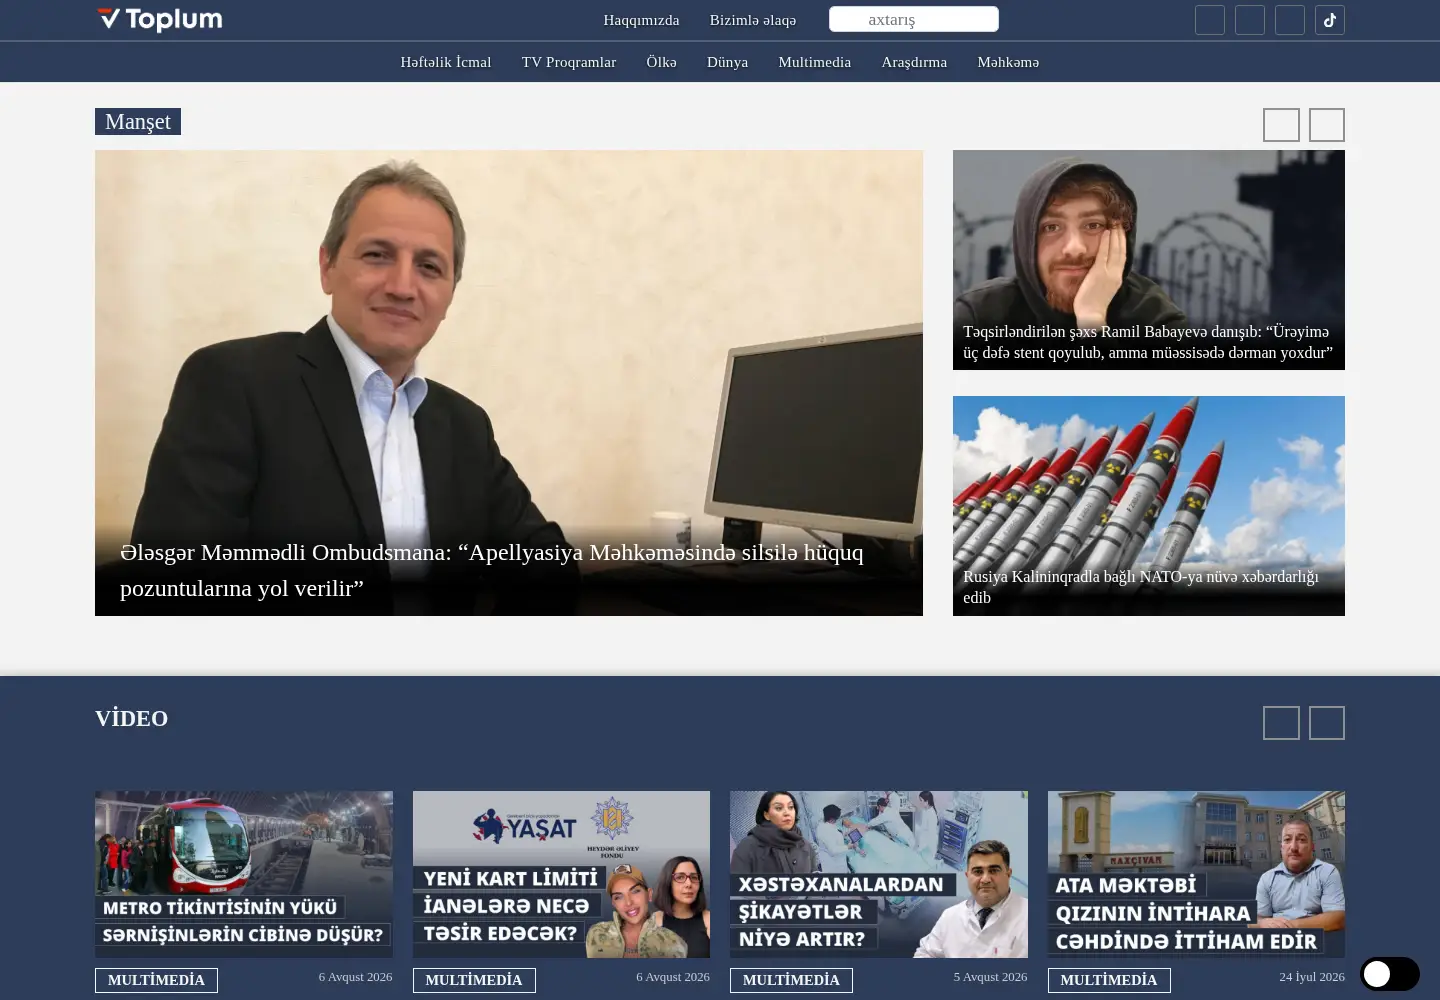Image resolution: width=1440 pixels, height=1000 pixels.
Task: Click the date 5 Avqust 2026
Action: pyautogui.click(x=990, y=977)
